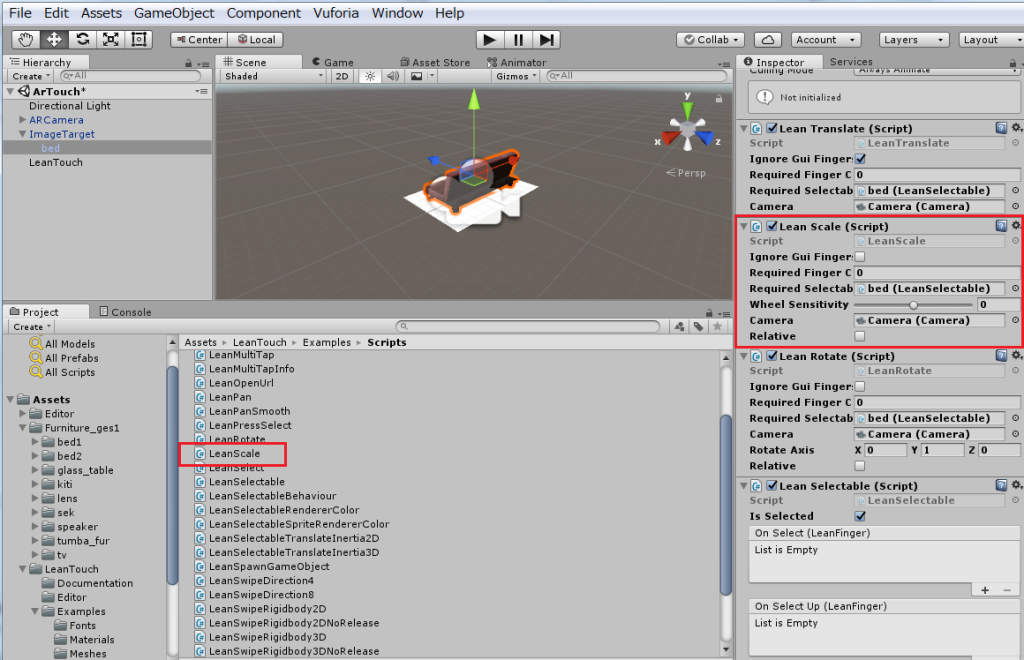Viewport: 1024px width, 660px height.
Task: Open Lean Selectable help icon
Action: tap(1001, 485)
